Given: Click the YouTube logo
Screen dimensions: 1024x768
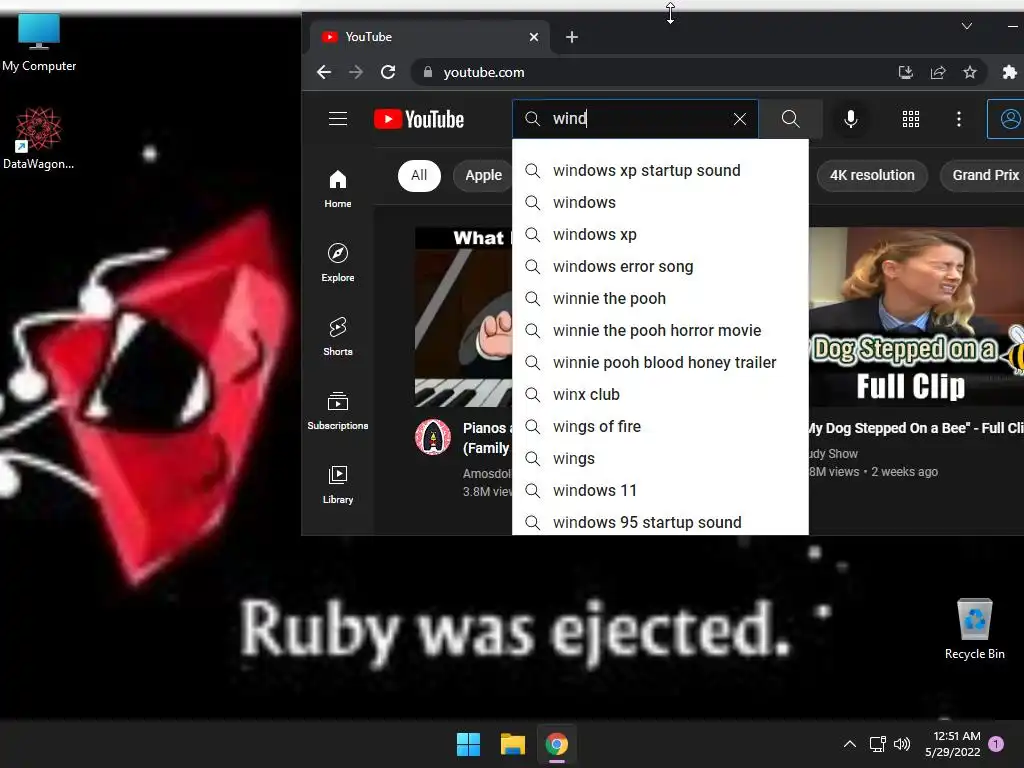Looking at the screenshot, I should [x=419, y=119].
